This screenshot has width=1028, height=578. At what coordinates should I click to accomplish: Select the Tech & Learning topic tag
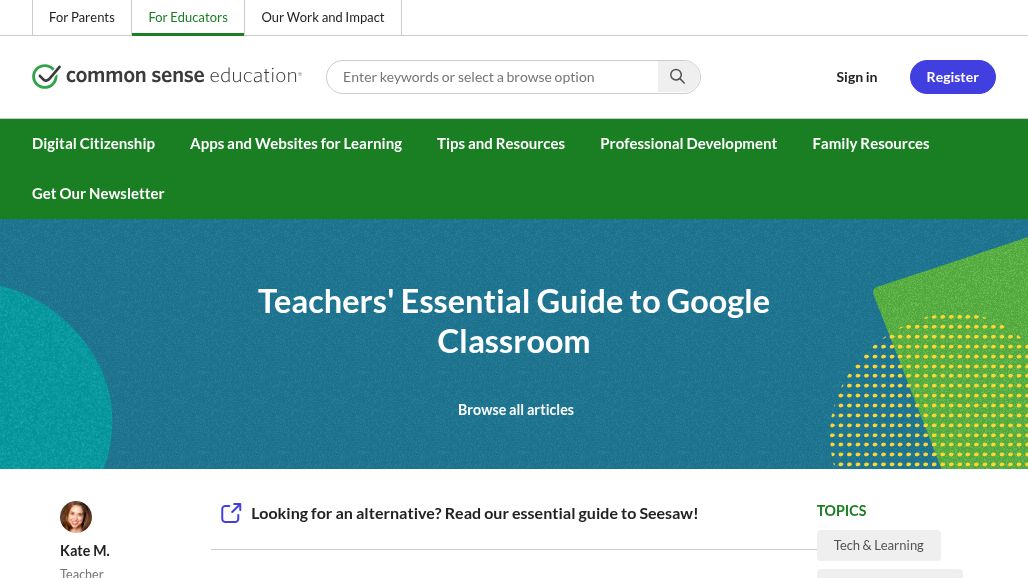pyautogui.click(x=879, y=545)
